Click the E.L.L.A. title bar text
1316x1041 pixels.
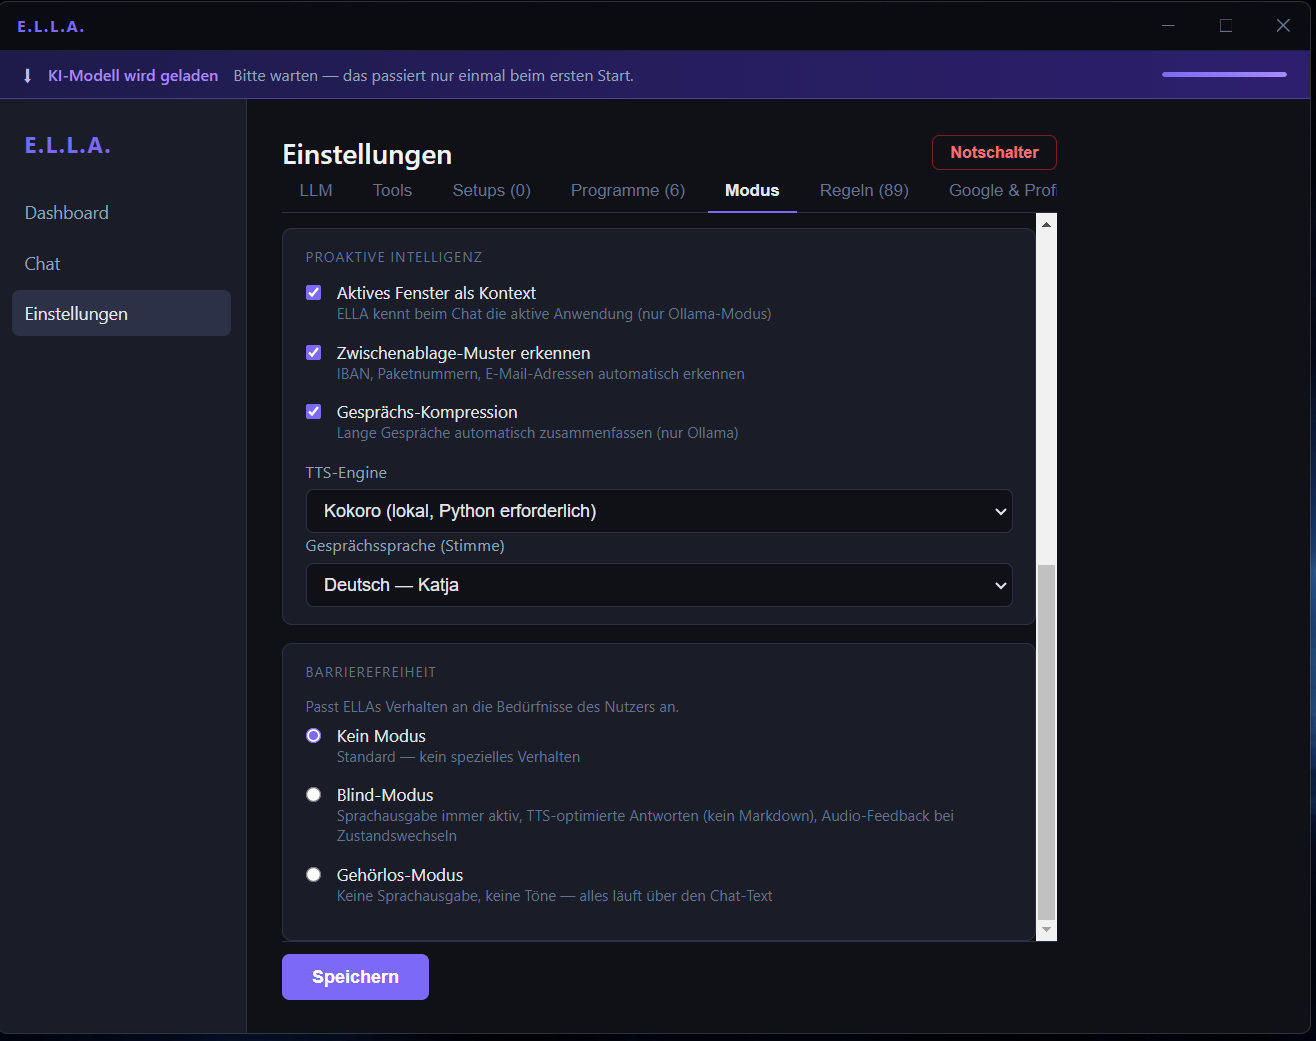[x=50, y=27]
